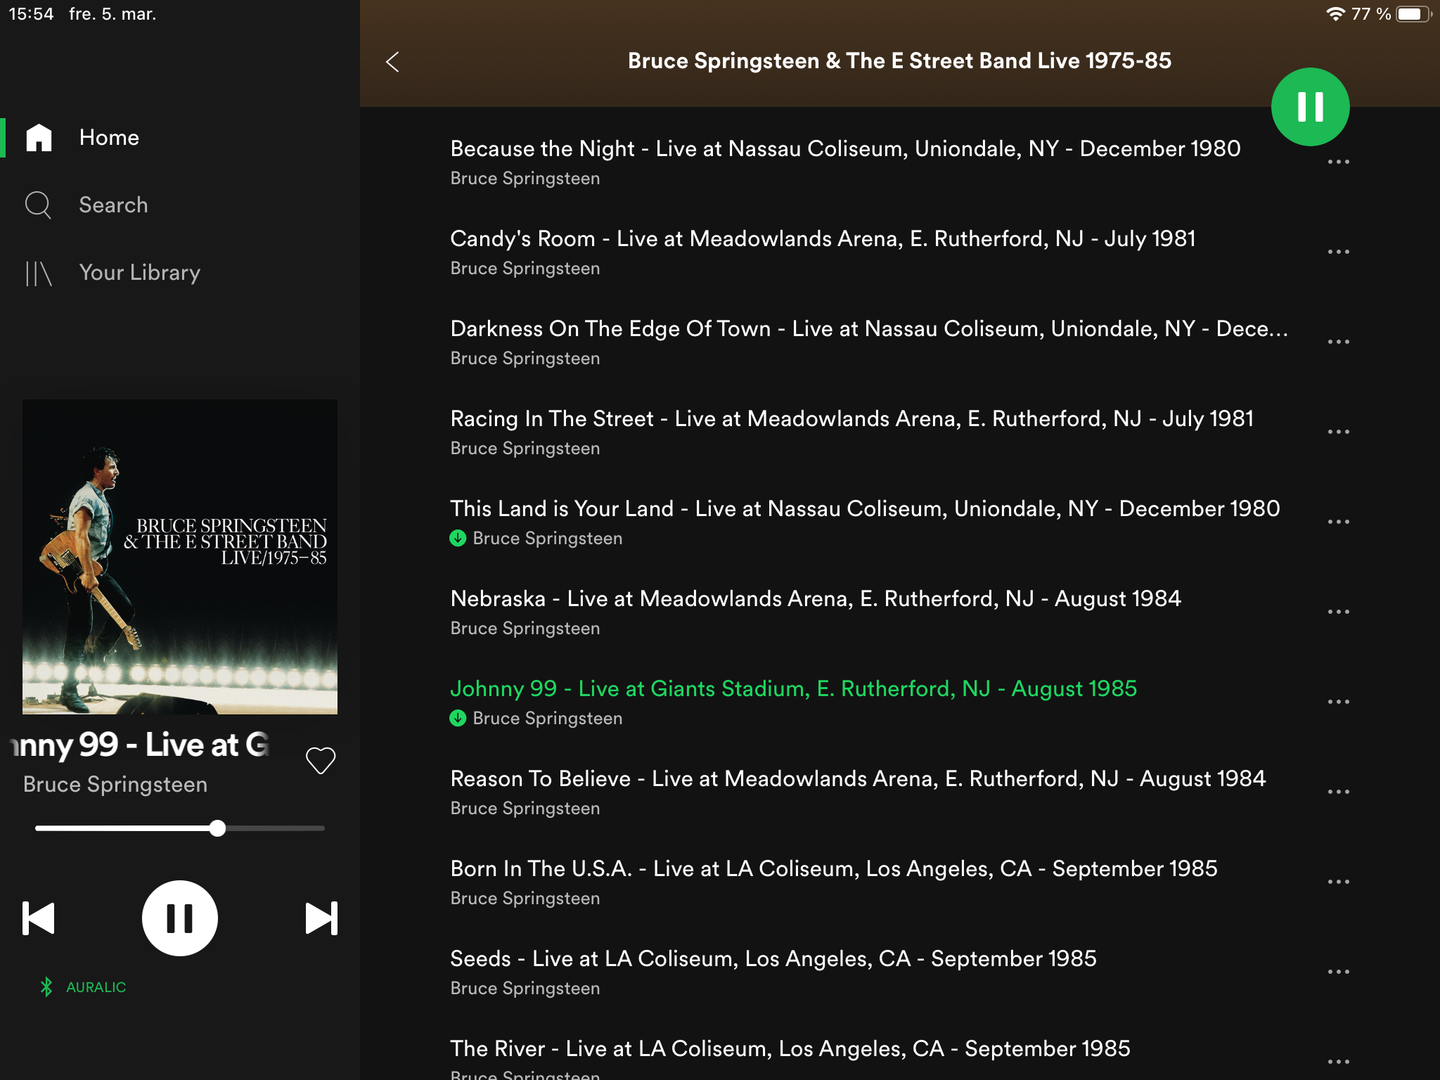Select the currently playing Johnny 99 track
This screenshot has width=1440, height=1080.
(793, 702)
